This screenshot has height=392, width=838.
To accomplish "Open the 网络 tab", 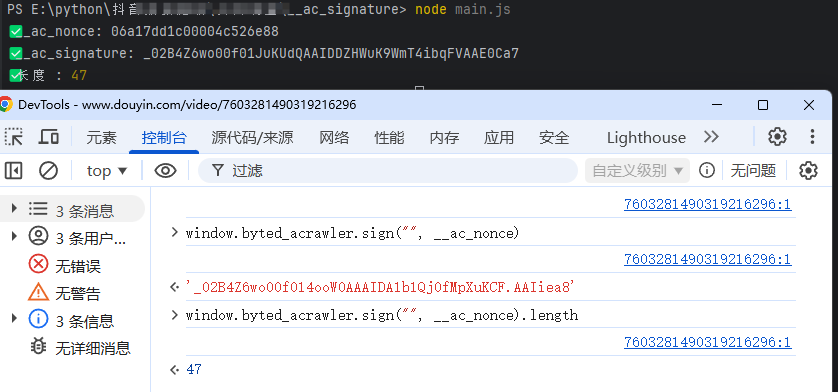I will pos(334,137).
